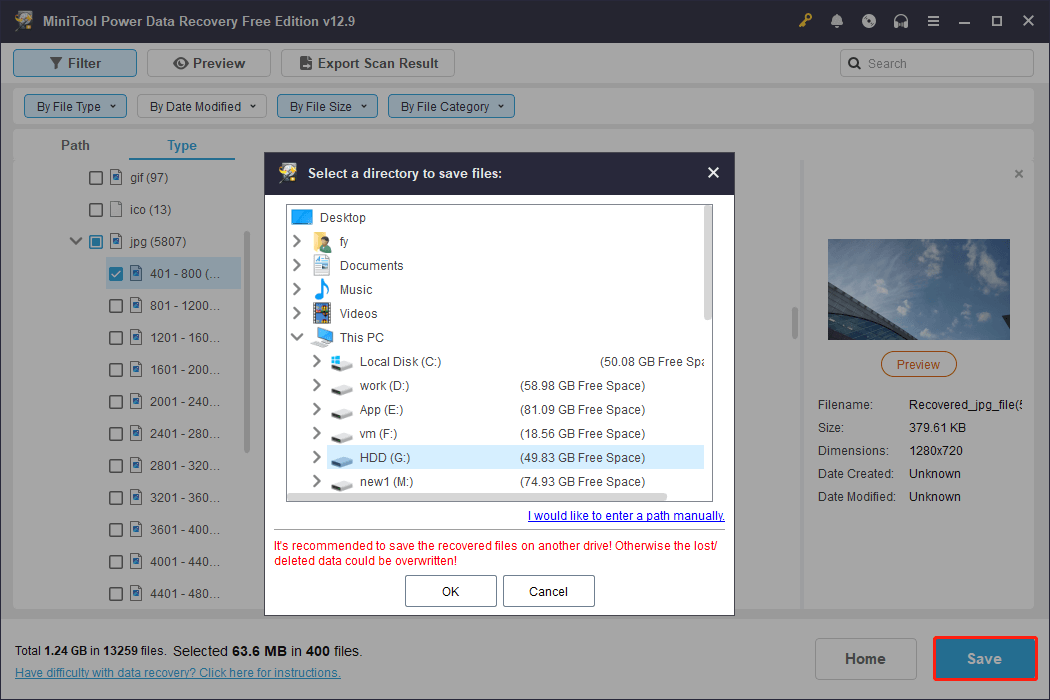Uncheck the 401 - 800 group checkbox
This screenshot has width=1050, height=700.
click(116, 273)
